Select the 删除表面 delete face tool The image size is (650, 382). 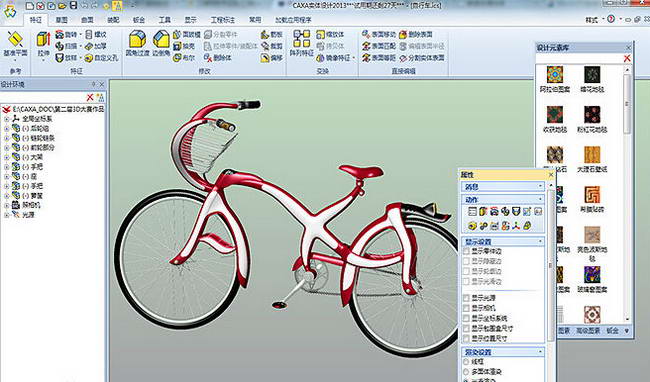coord(416,34)
